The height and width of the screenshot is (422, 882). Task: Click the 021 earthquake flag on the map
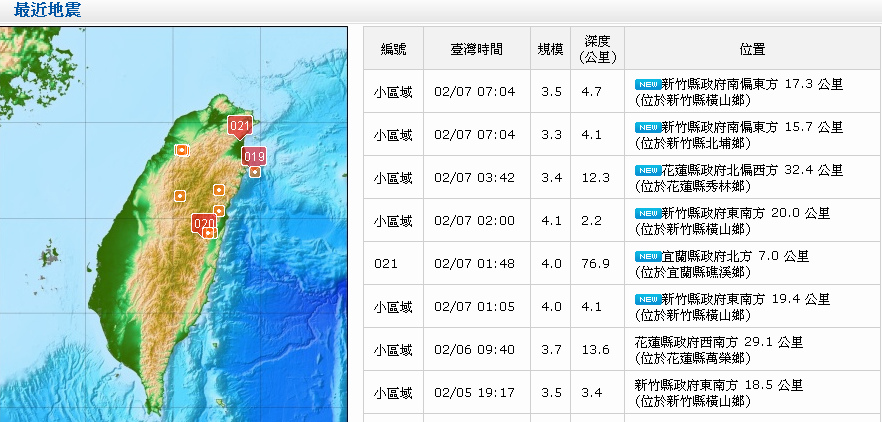tap(239, 127)
